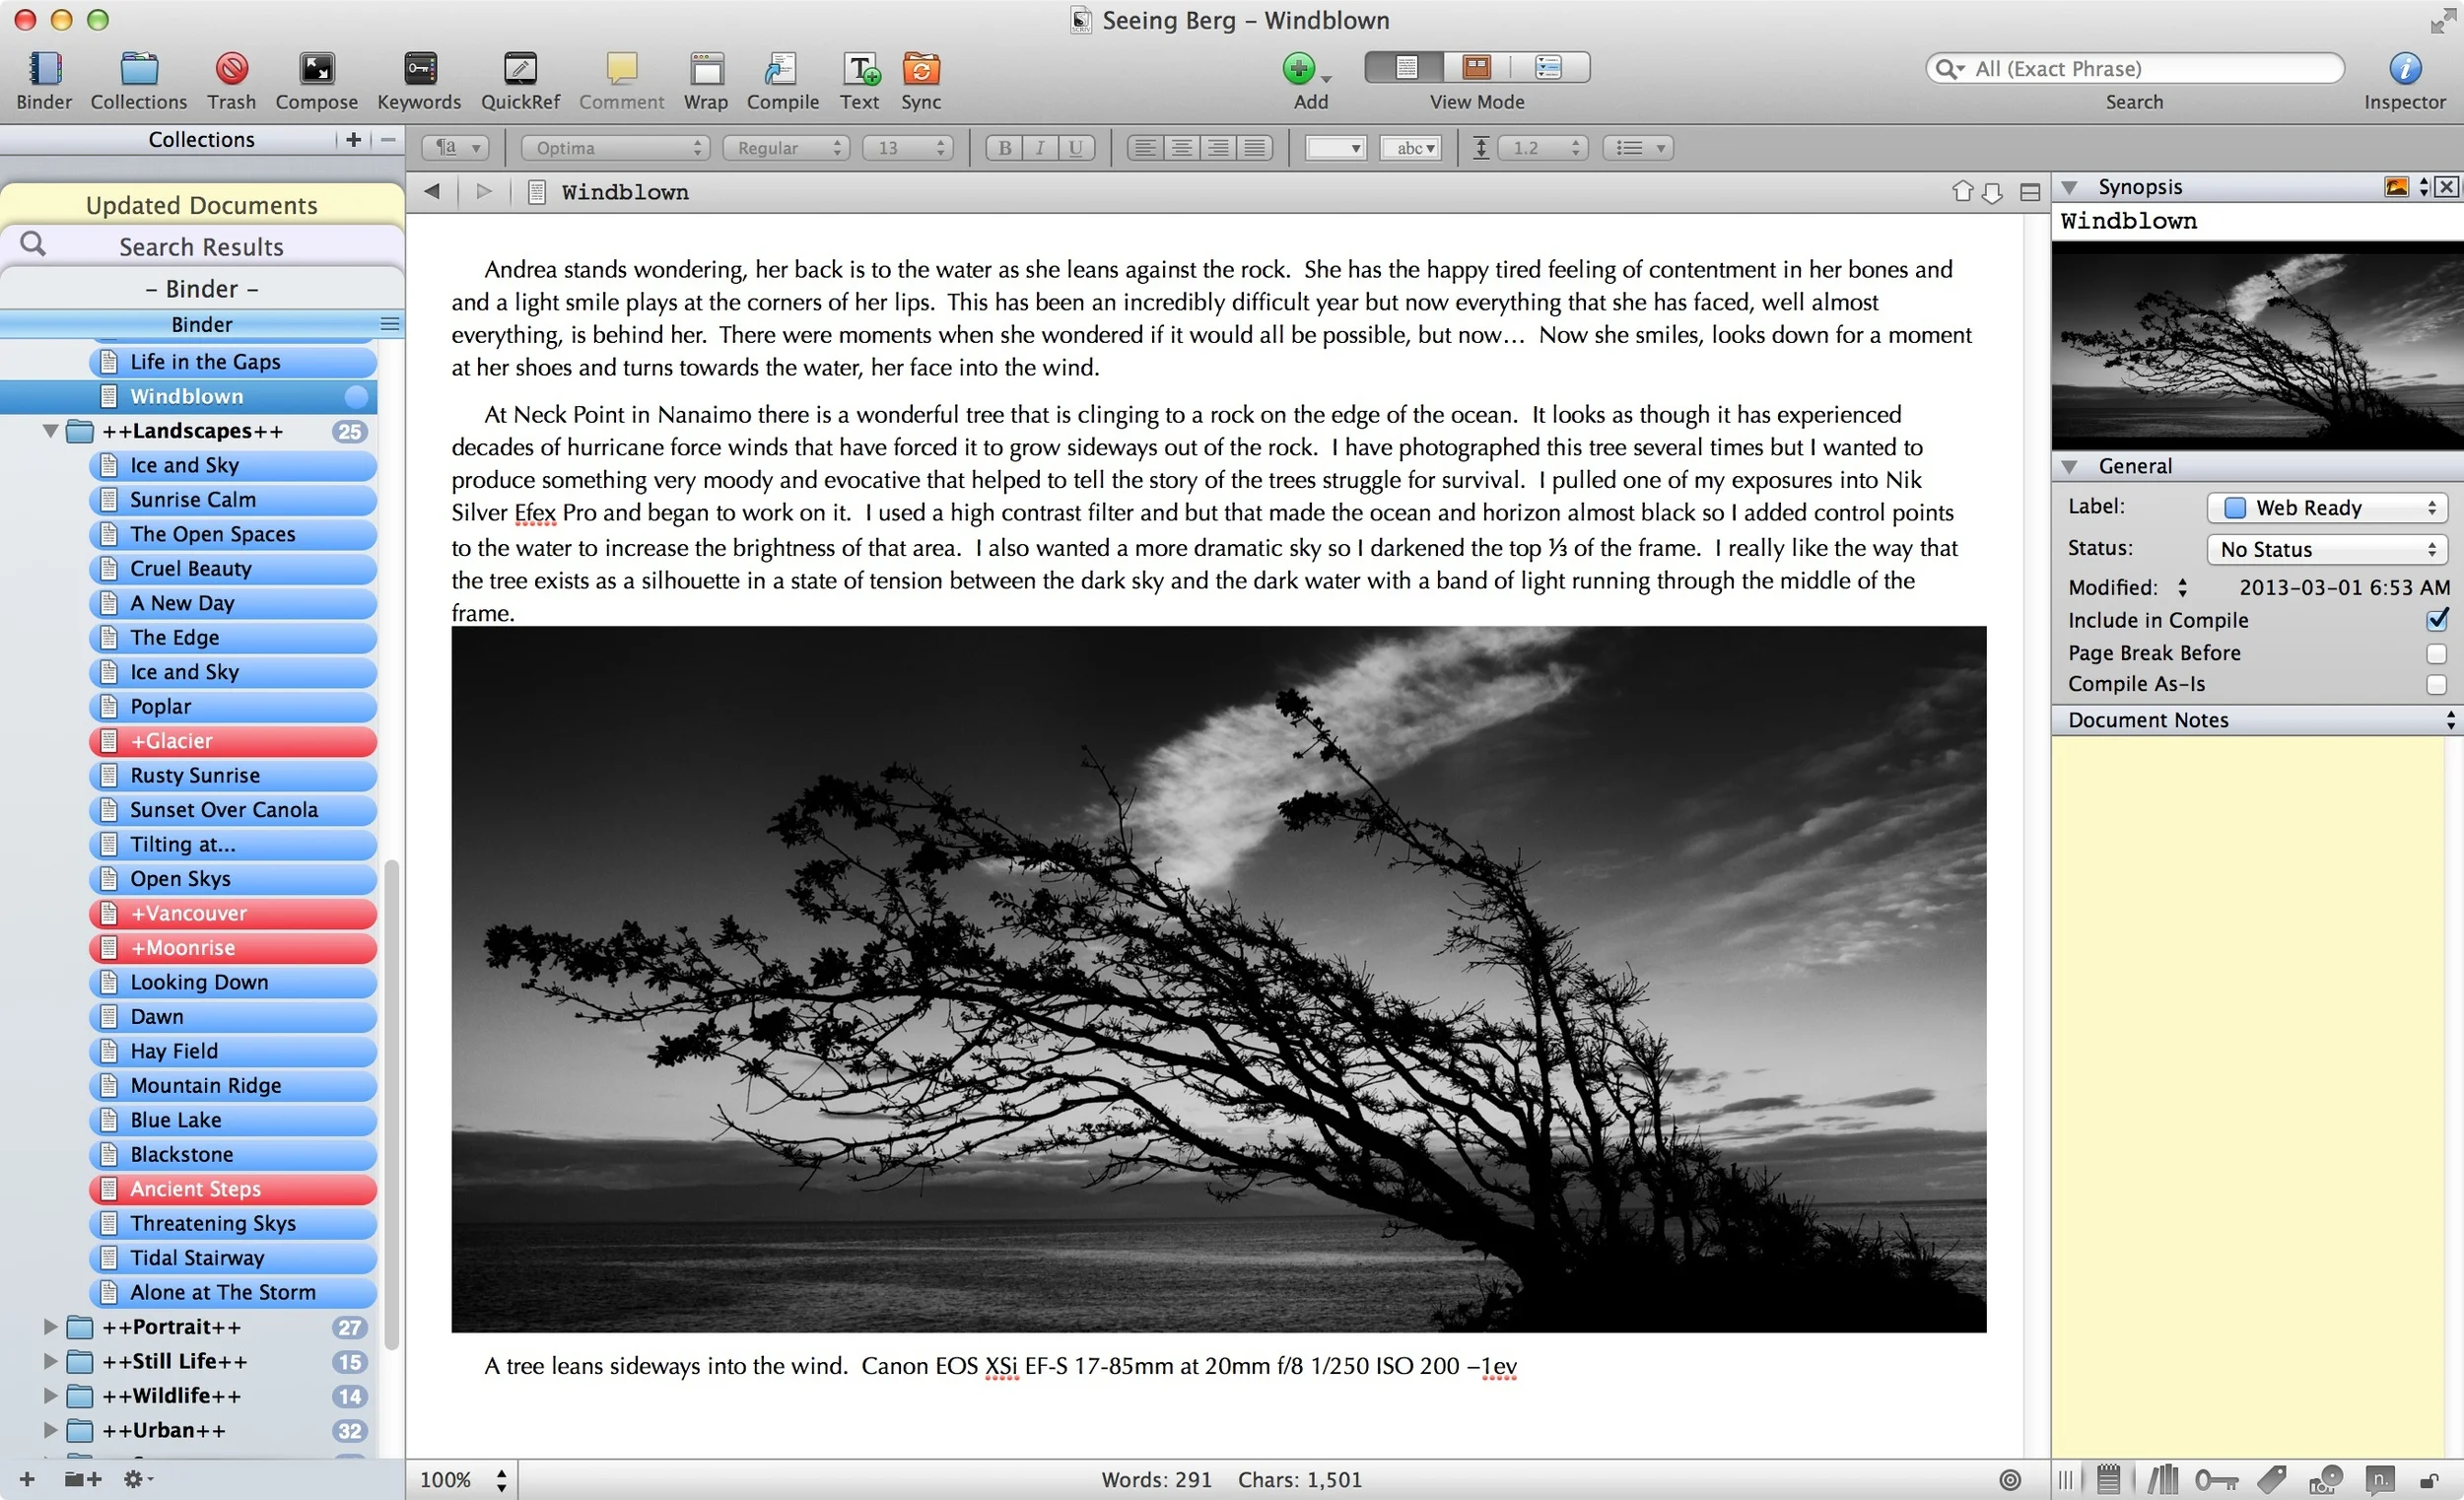Split the editor with split button
The width and height of the screenshot is (2464, 1500).
pyautogui.click(x=2029, y=192)
